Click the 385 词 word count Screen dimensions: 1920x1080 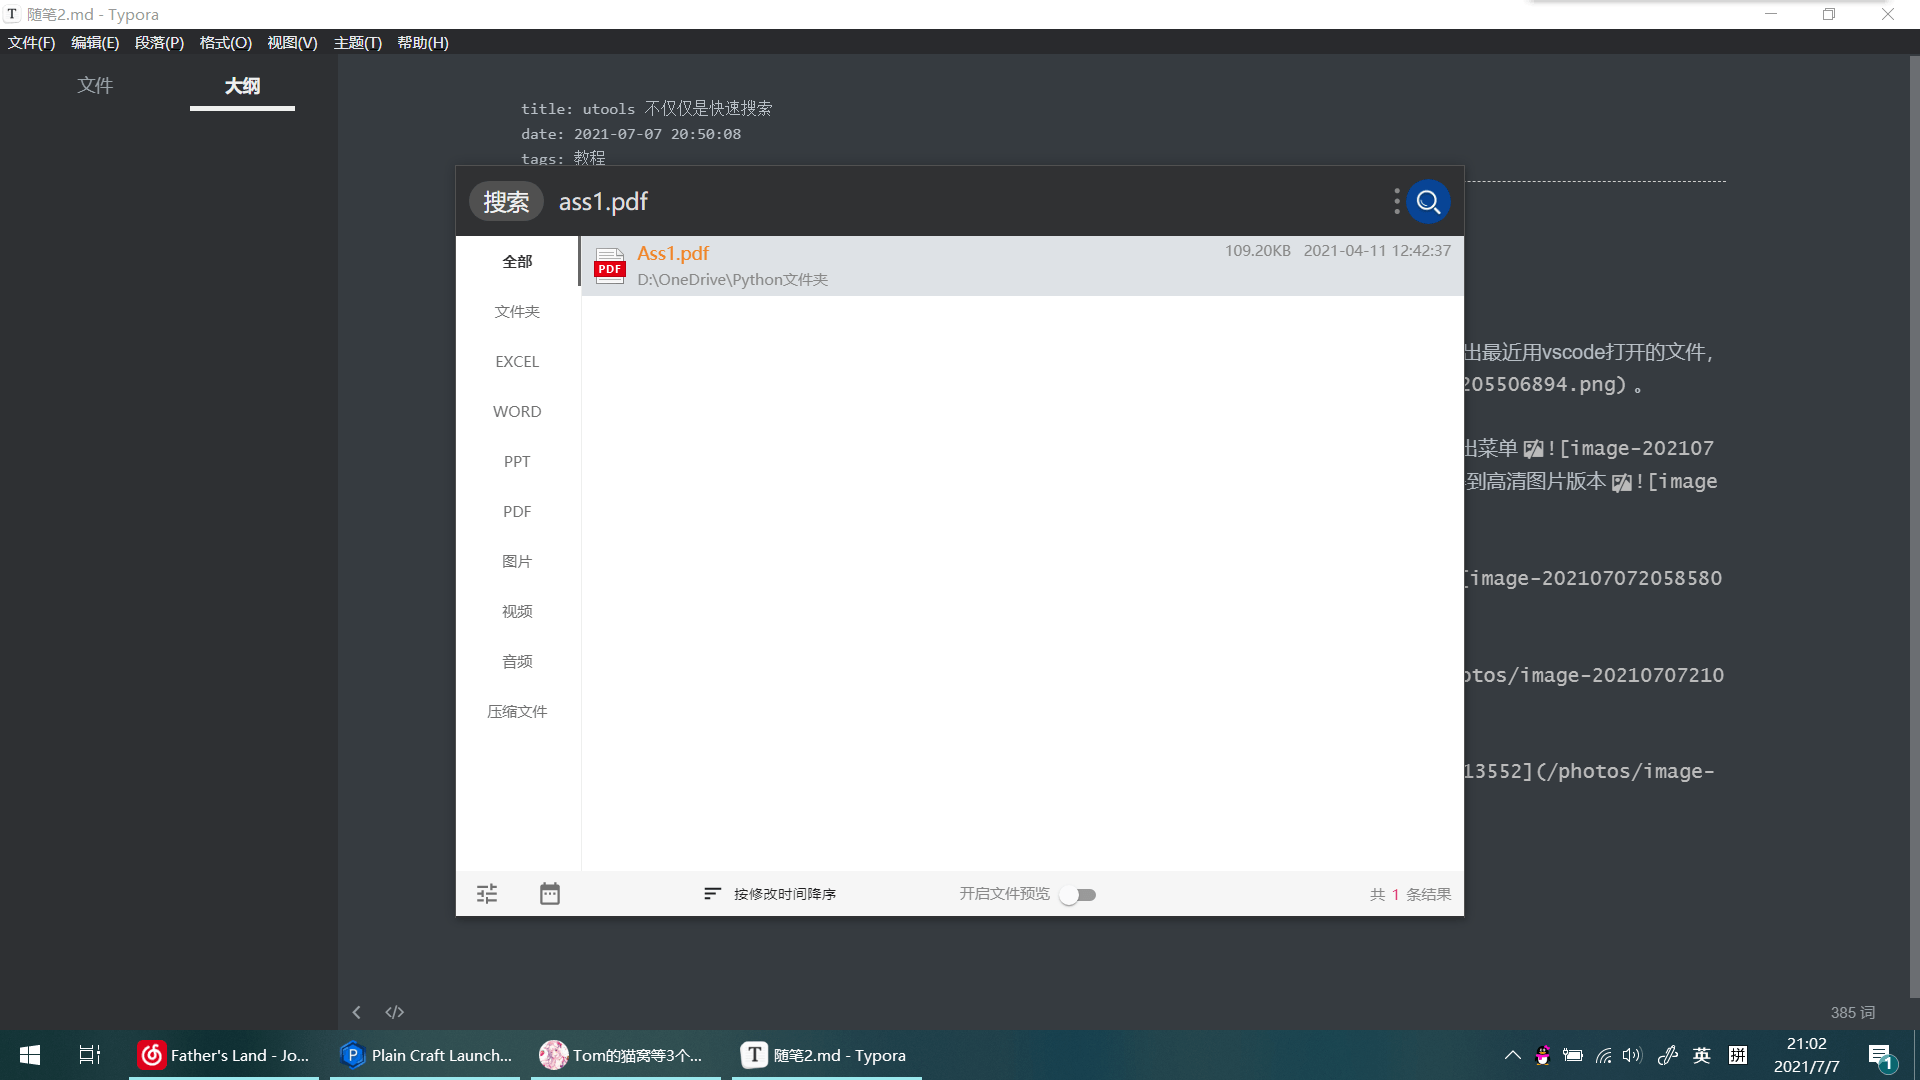click(x=1852, y=1013)
